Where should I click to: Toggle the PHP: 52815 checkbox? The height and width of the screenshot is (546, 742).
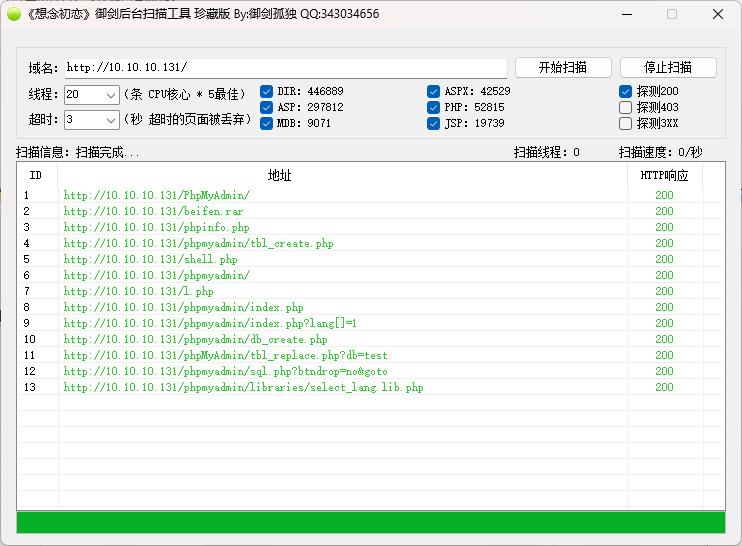coord(433,107)
